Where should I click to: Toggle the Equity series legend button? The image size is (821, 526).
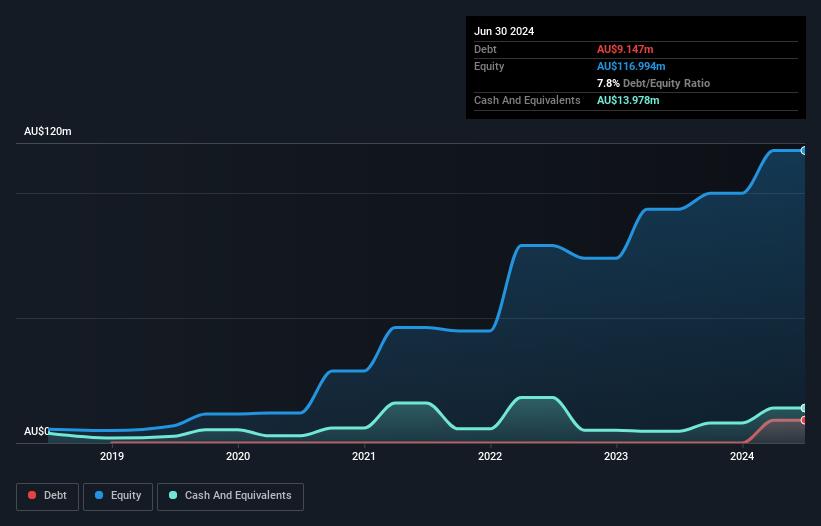tap(118, 496)
